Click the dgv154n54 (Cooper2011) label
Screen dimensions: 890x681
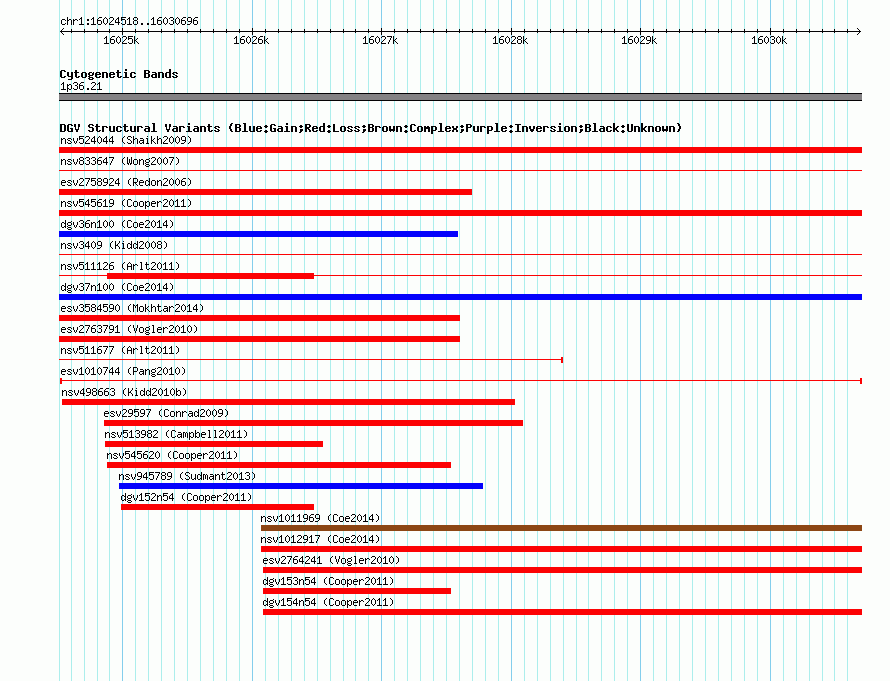tap(328, 602)
